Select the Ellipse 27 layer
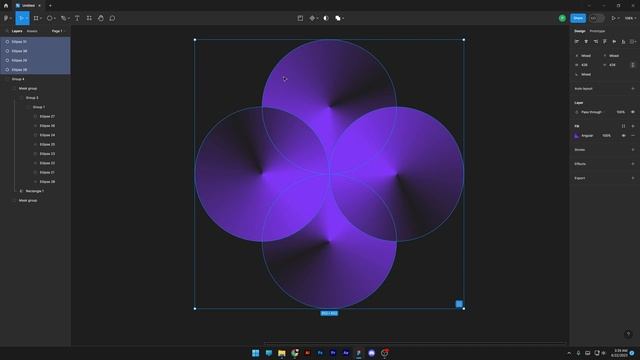Viewport: 640px width, 360px height. 35,116
